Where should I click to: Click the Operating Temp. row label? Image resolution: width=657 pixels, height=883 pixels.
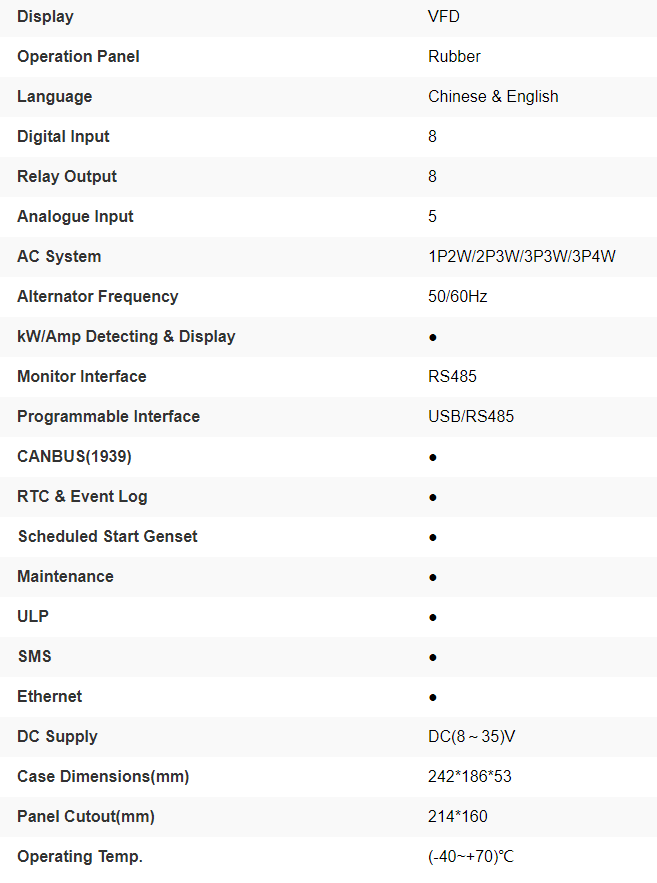coord(80,856)
